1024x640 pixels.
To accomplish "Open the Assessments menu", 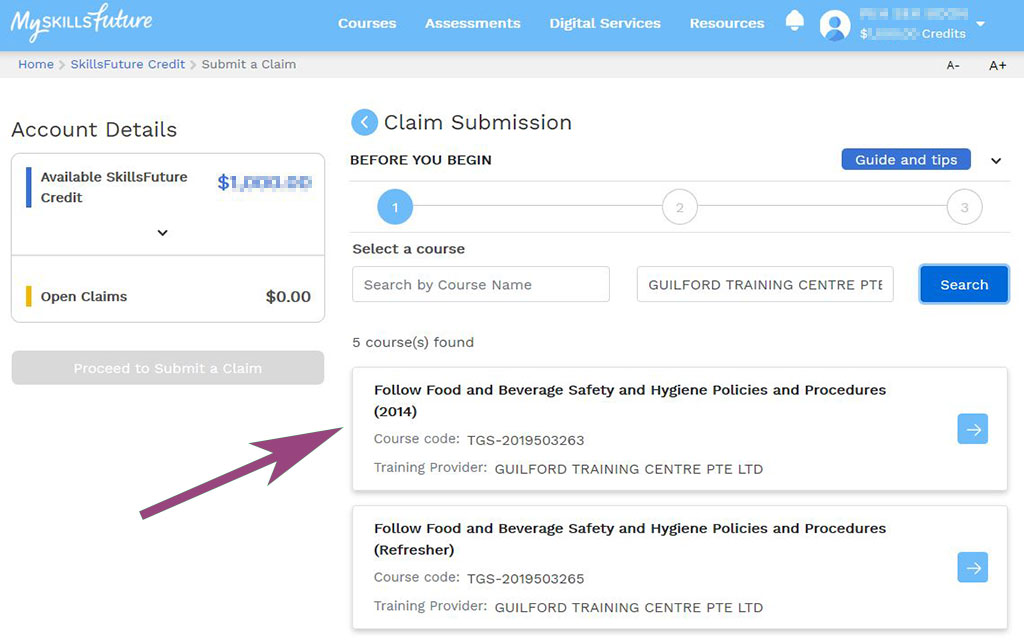I will pos(473,23).
